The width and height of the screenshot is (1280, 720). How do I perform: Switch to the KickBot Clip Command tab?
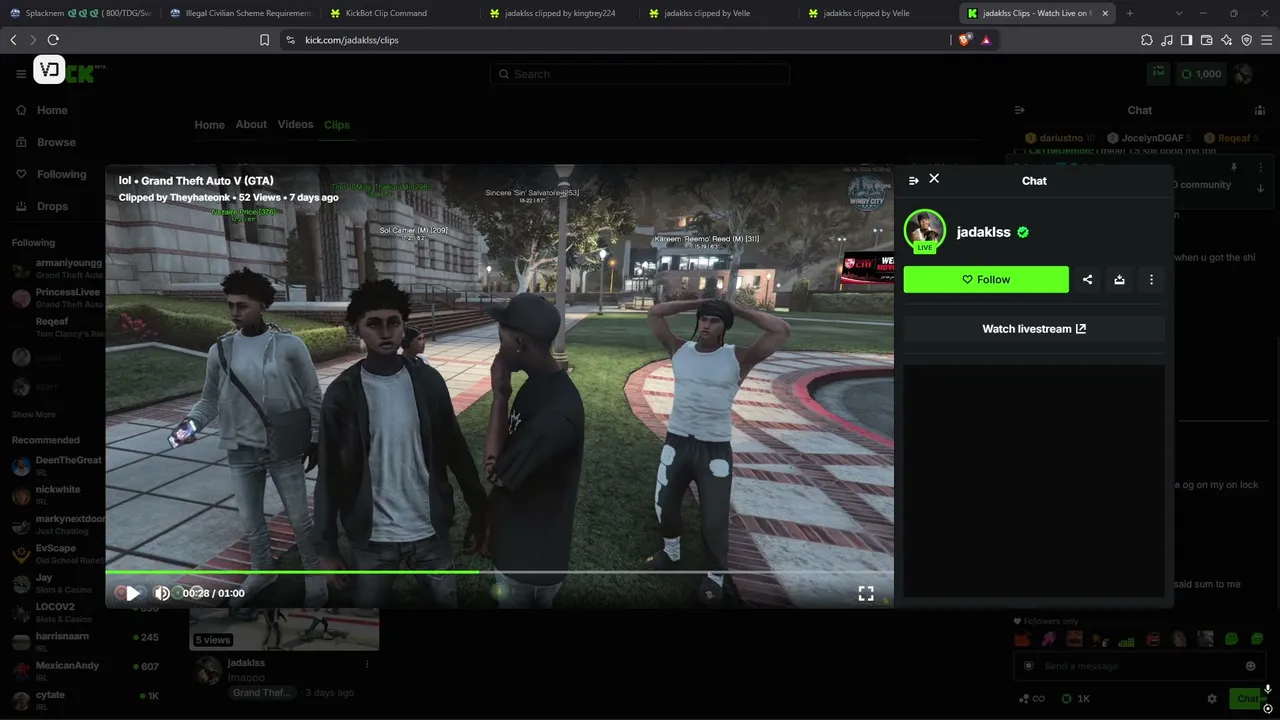(400, 13)
